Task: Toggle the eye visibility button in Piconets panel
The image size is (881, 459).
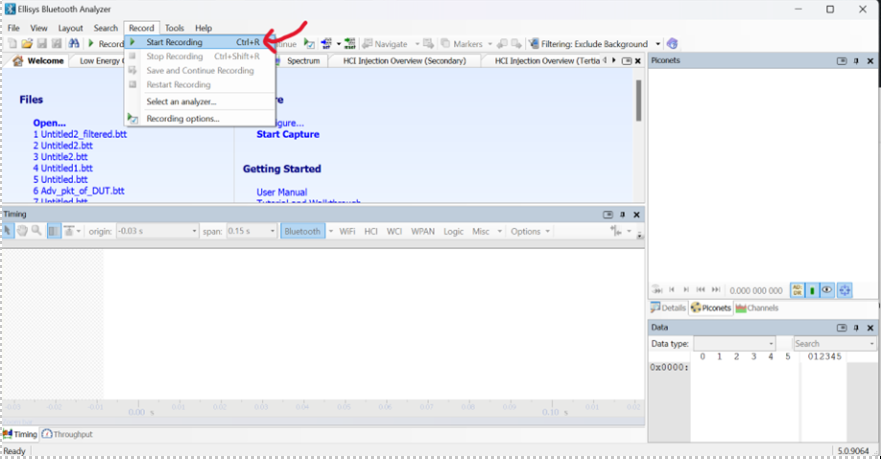Action: 828,290
